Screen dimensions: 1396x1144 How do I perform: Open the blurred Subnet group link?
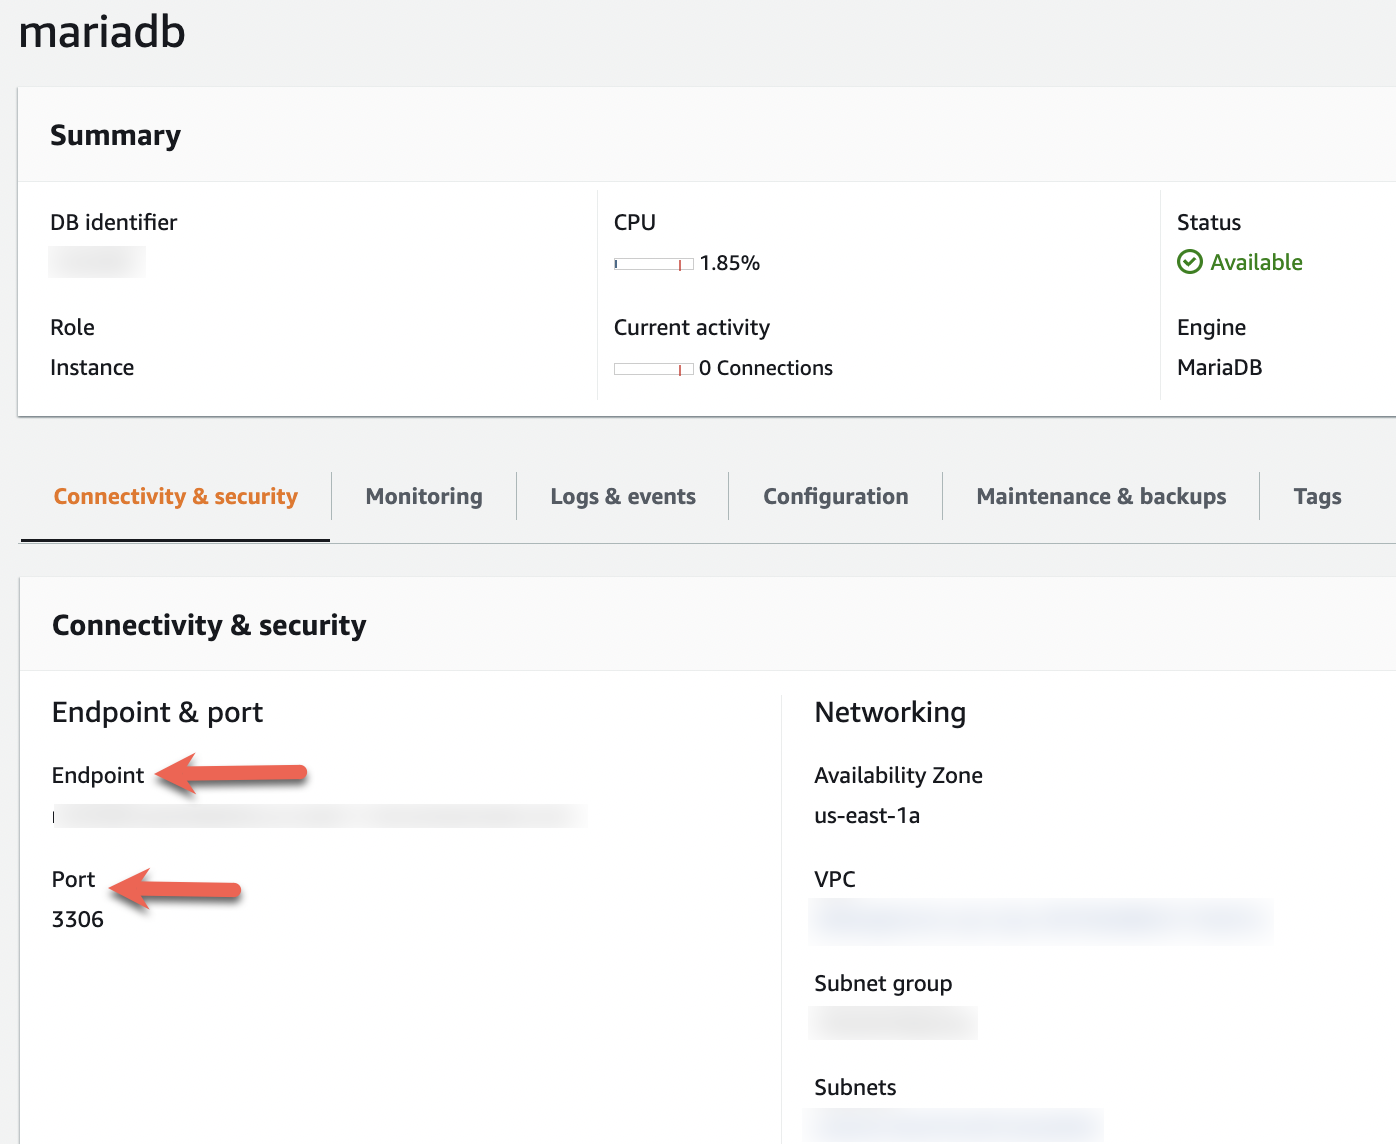pyautogui.click(x=893, y=1023)
